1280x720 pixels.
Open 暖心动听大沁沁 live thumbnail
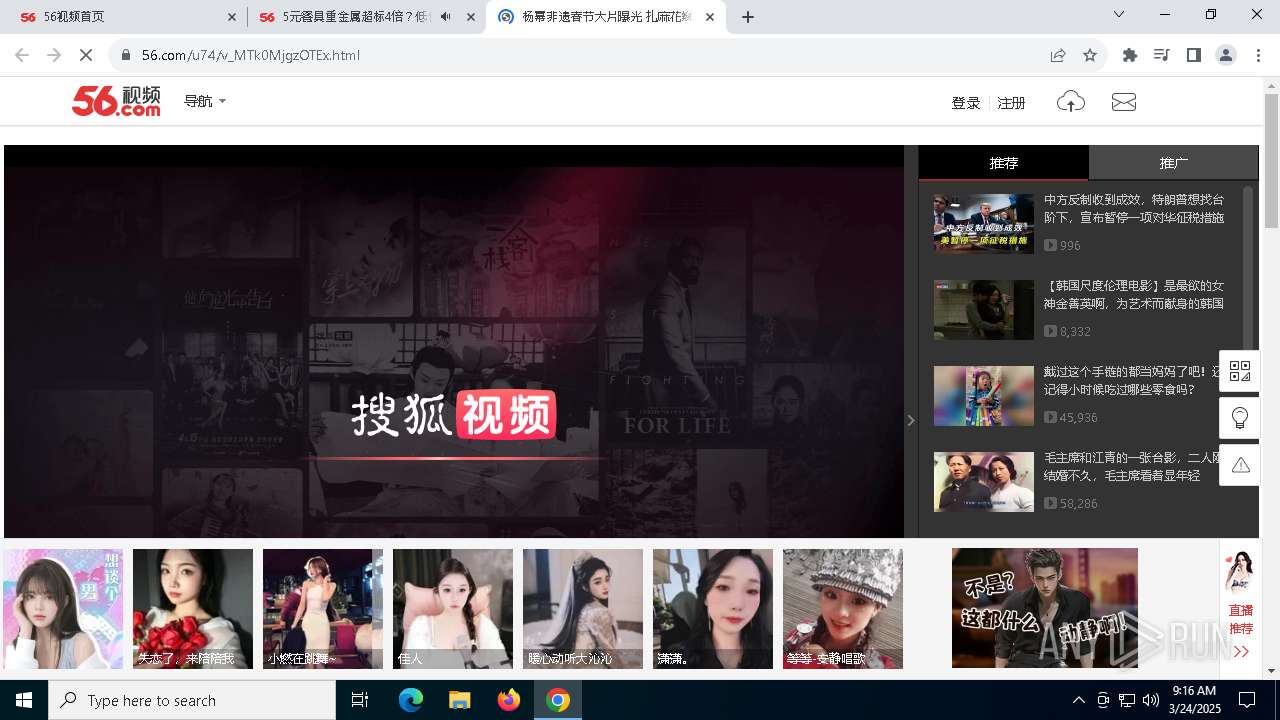click(583, 608)
